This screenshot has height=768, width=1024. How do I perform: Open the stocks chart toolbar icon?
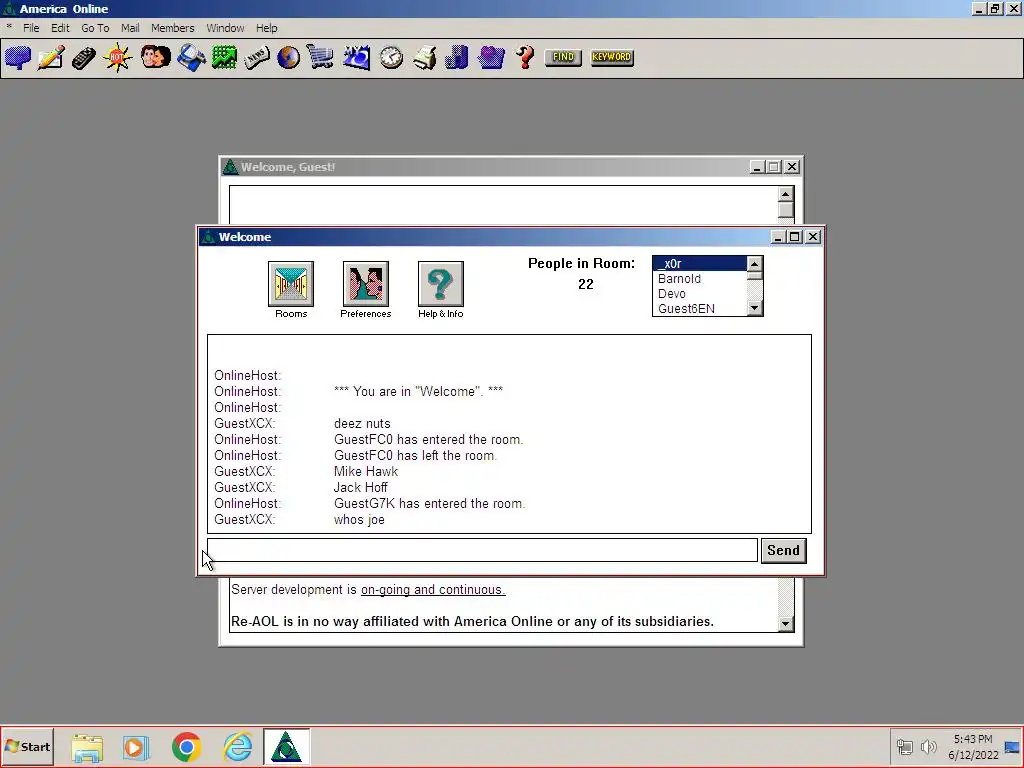pos(224,57)
